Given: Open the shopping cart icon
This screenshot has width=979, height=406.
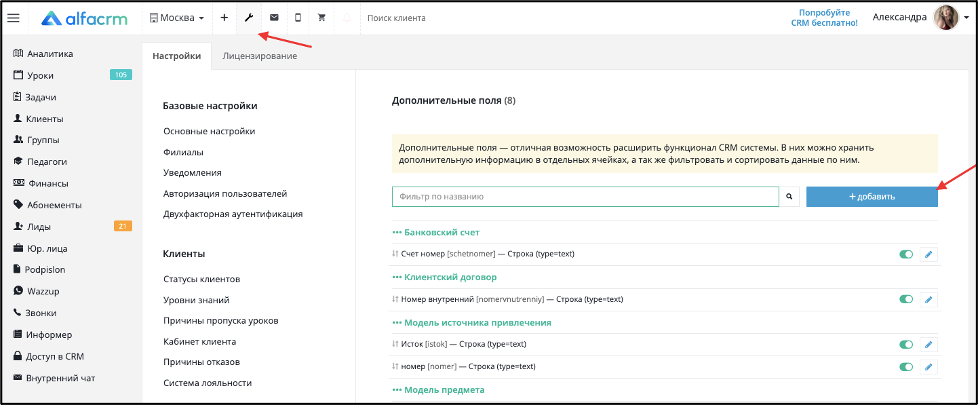Looking at the screenshot, I should coord(322,18).
